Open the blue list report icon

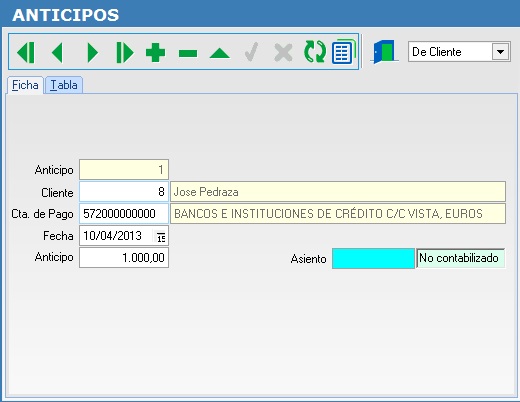click(x=343, y=52)
